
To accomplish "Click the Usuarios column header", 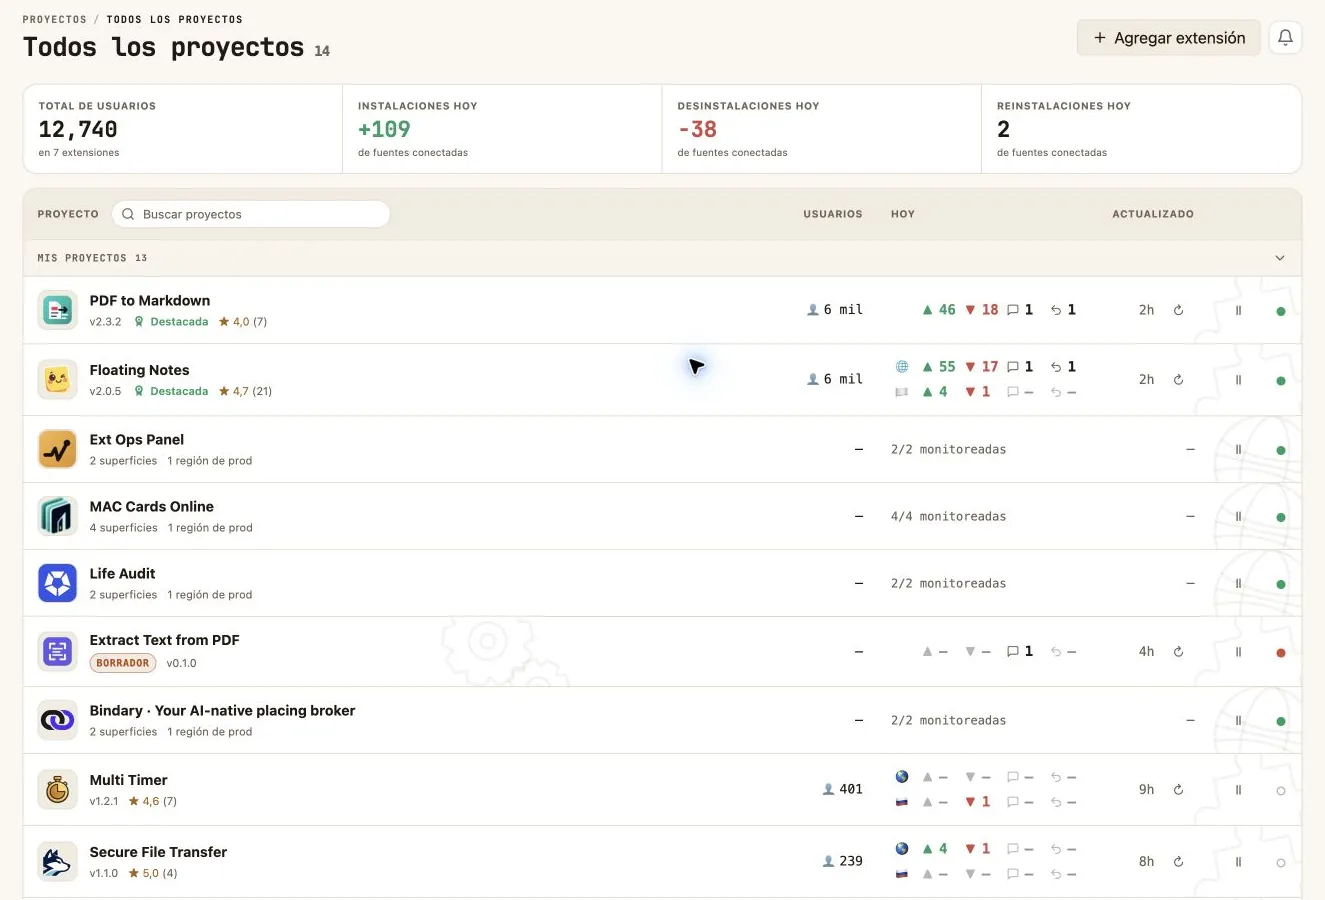I will [x=832, y=214].
